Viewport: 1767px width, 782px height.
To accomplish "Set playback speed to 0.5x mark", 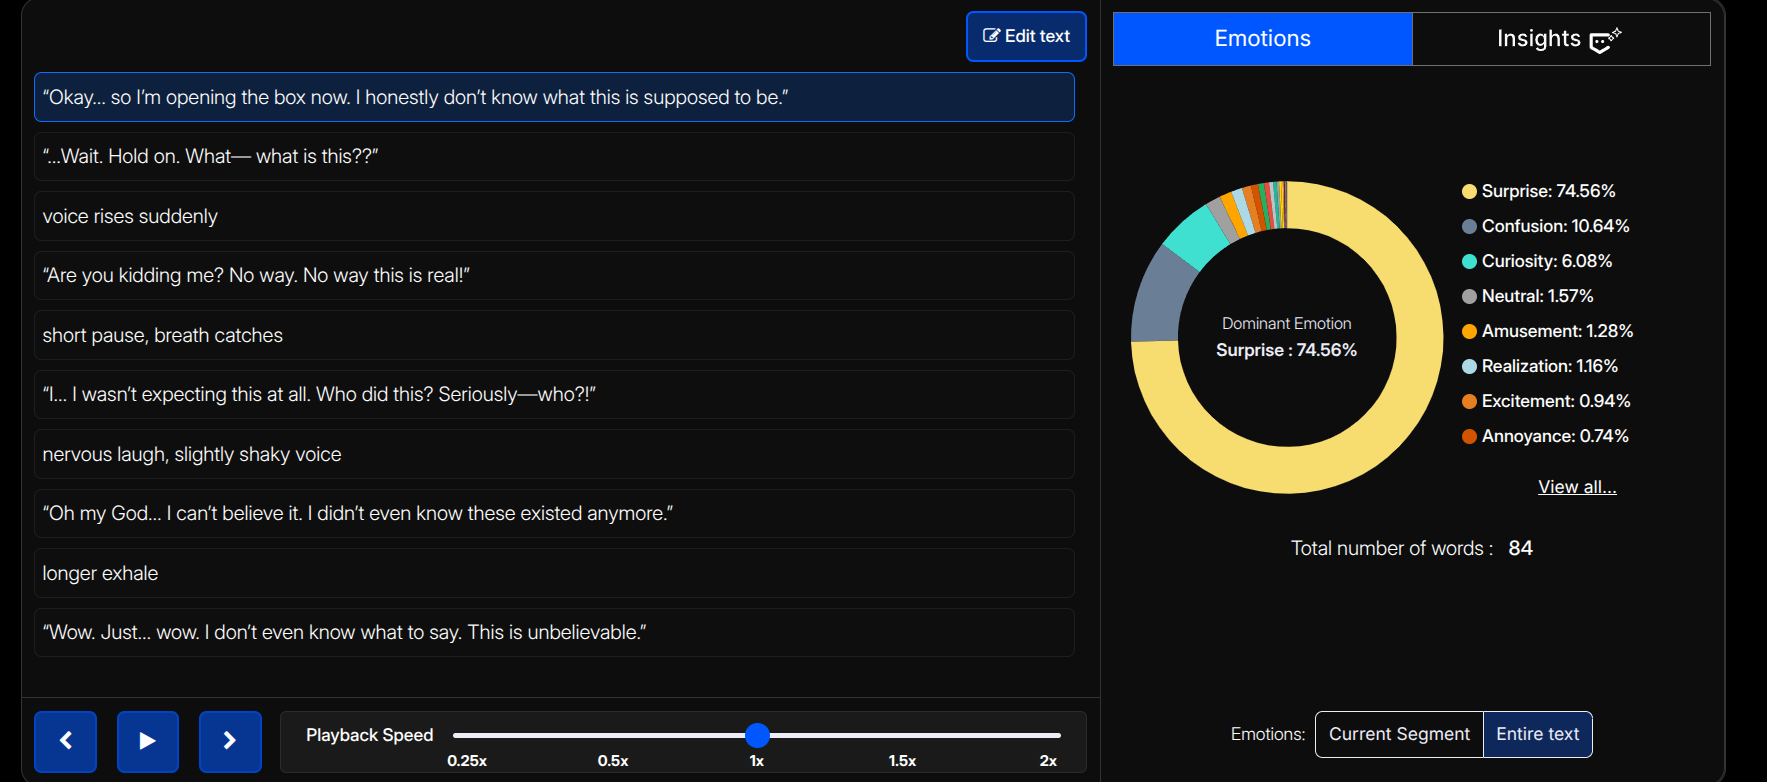I will click(x=613, y=736).
